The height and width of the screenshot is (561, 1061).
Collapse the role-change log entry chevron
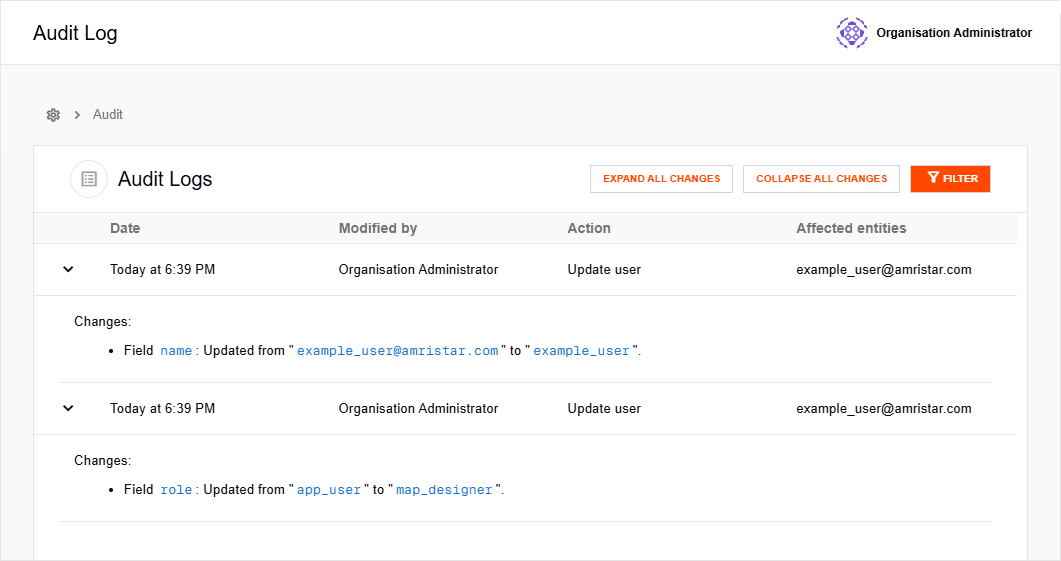[x=68, y=408]
